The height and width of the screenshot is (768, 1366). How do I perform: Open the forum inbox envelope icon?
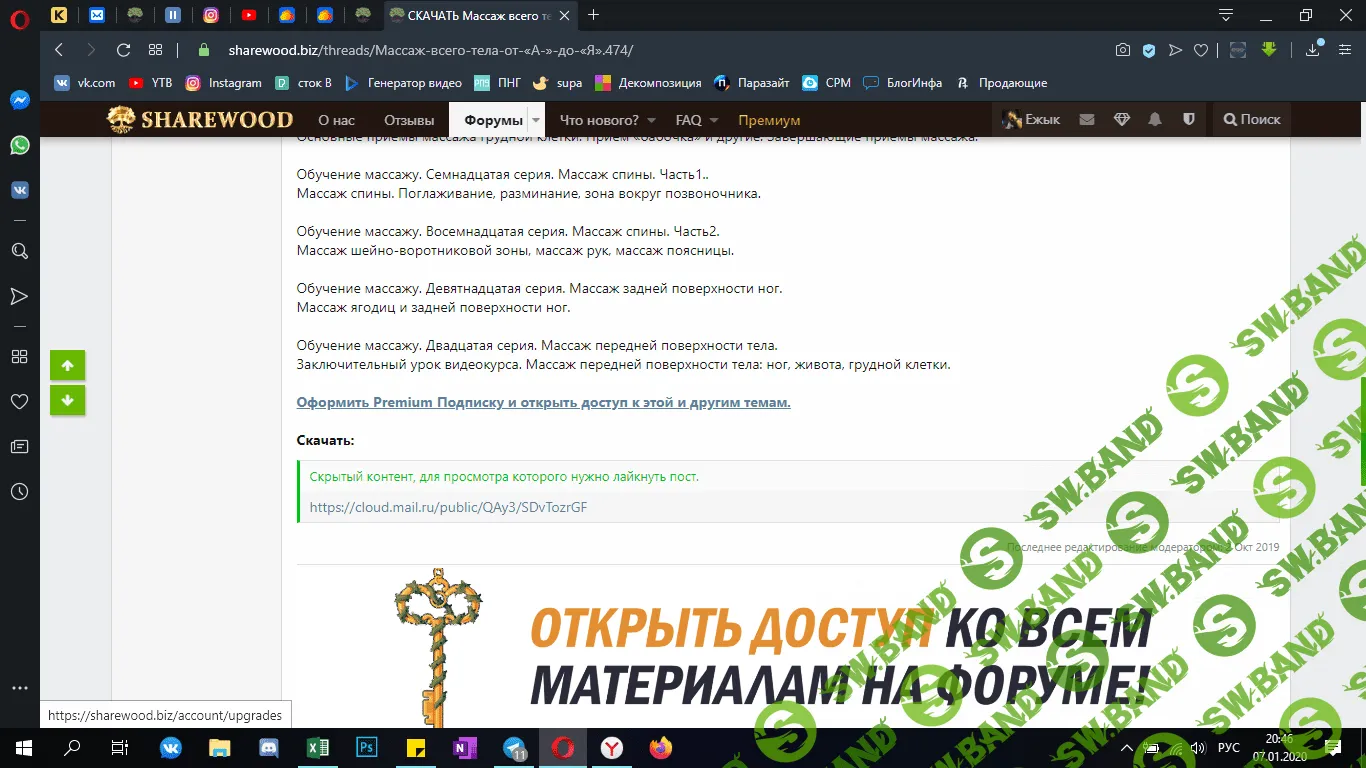1087,119
